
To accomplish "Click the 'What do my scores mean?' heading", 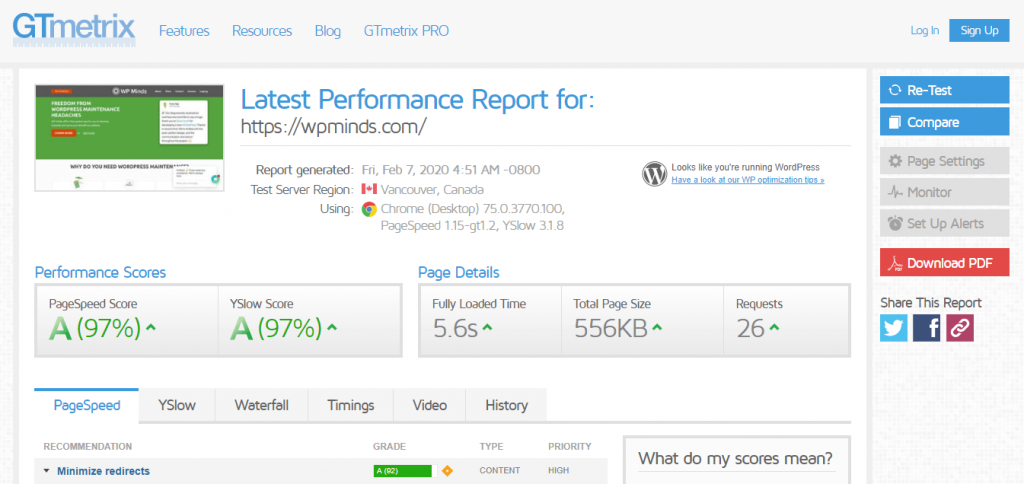I will pos(735,458).
